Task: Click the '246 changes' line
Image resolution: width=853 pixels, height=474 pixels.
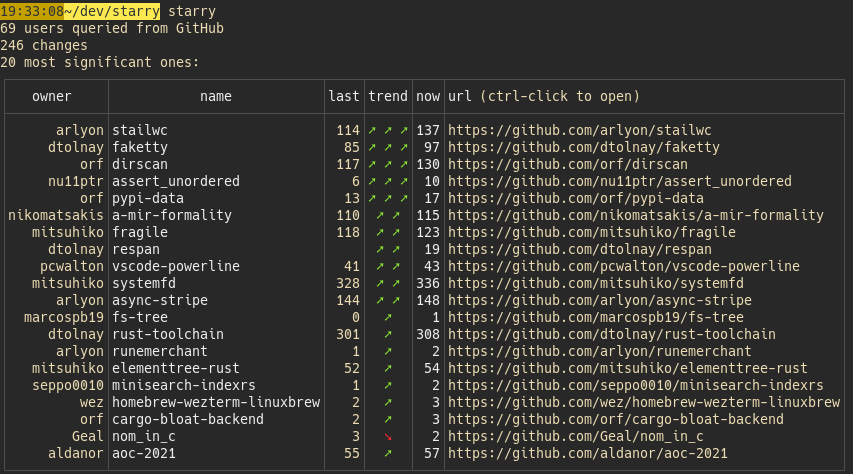Action: pyautogui.click(x=44, y=46)
